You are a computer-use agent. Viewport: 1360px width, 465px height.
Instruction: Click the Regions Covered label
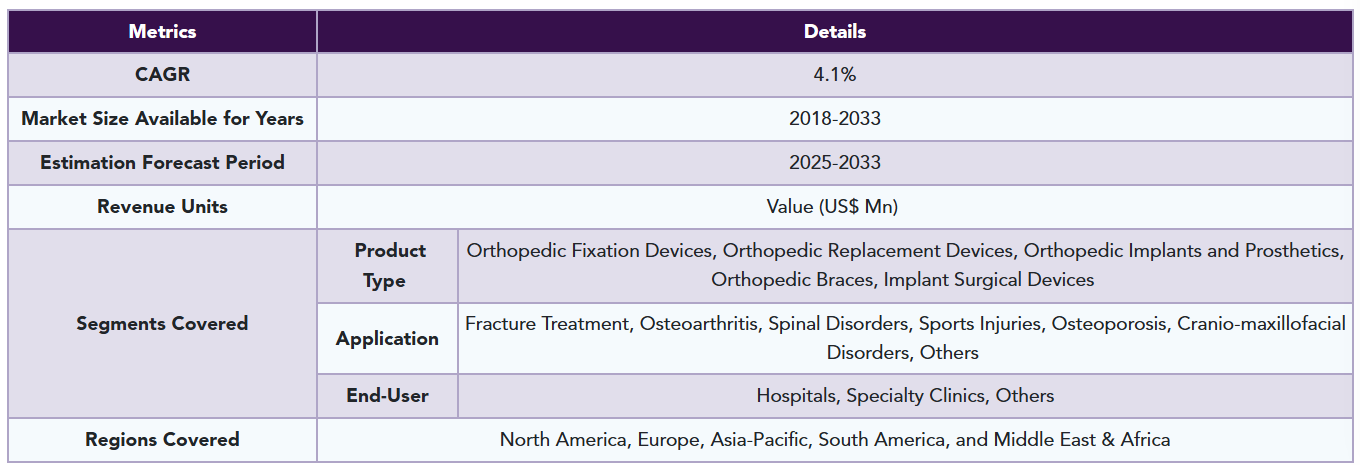tap(162, 440)
